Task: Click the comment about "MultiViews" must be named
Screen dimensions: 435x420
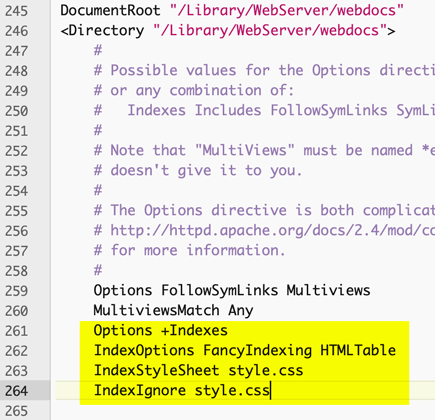Action: 264,150
